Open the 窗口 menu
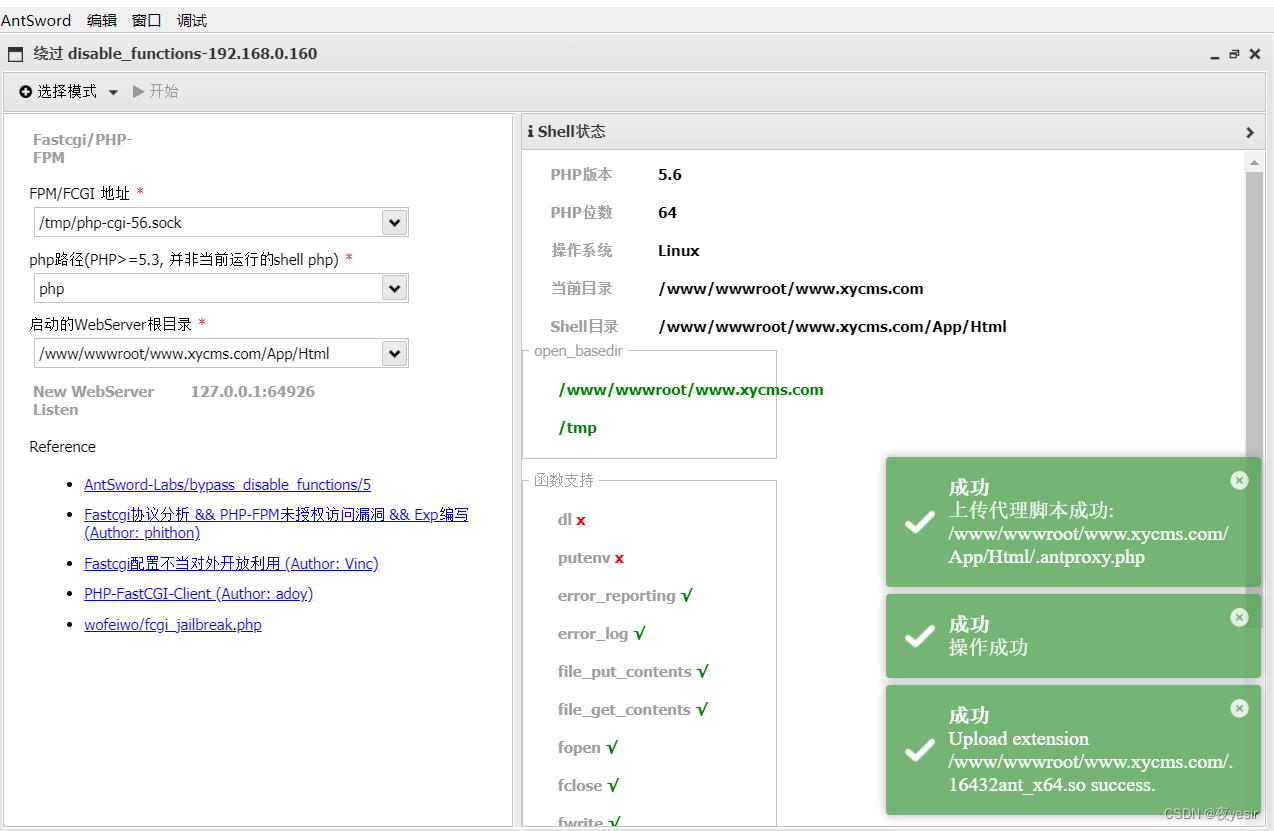Screen dimensions: 1274x831 pos(146,20)
